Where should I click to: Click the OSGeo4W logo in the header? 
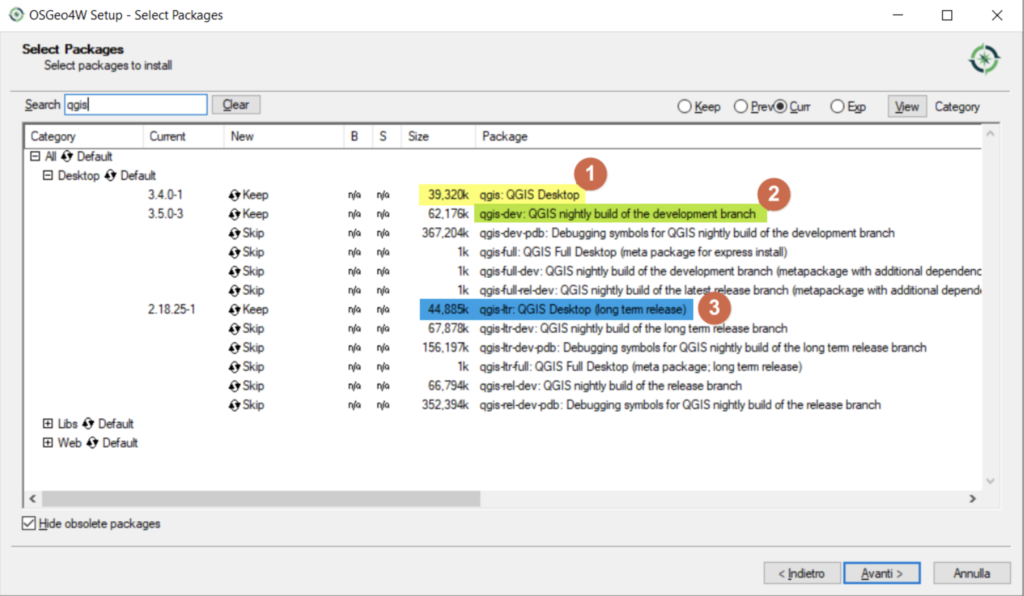point(984,59)
